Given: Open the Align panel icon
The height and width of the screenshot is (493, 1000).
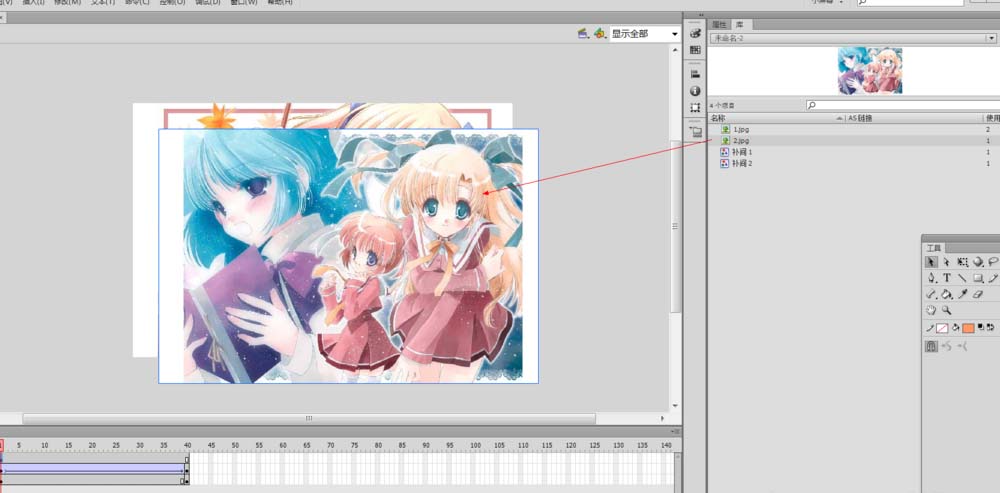Looking at the screenshot, I should click(x=695, y=74).
